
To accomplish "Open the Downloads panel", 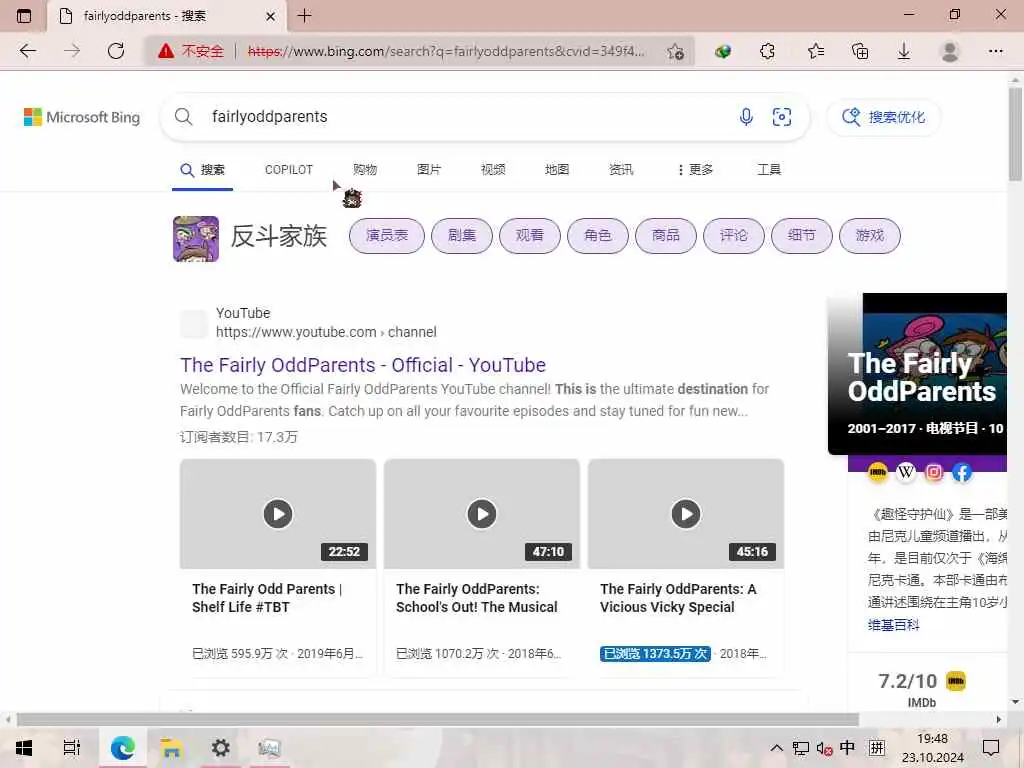I will coord(904,51).
